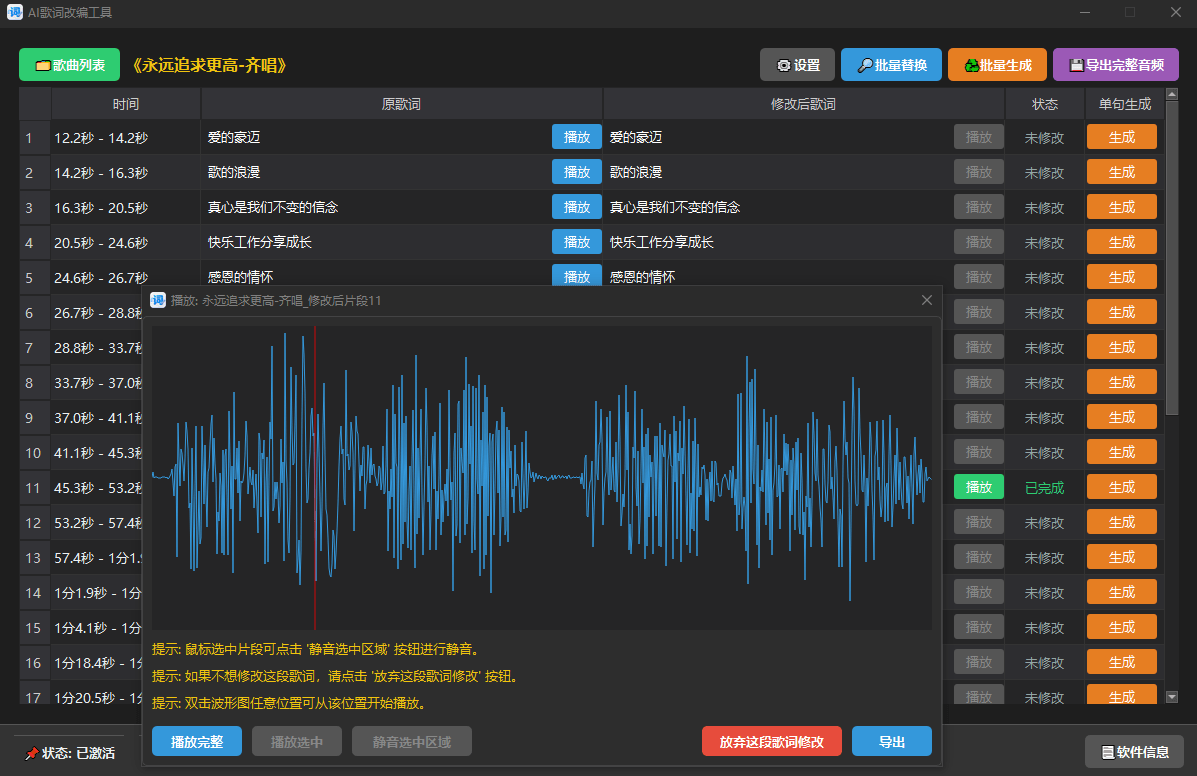Click the 修改后歌词 column header
Viewport: 1197px width, 776px height.
[803, 104]
